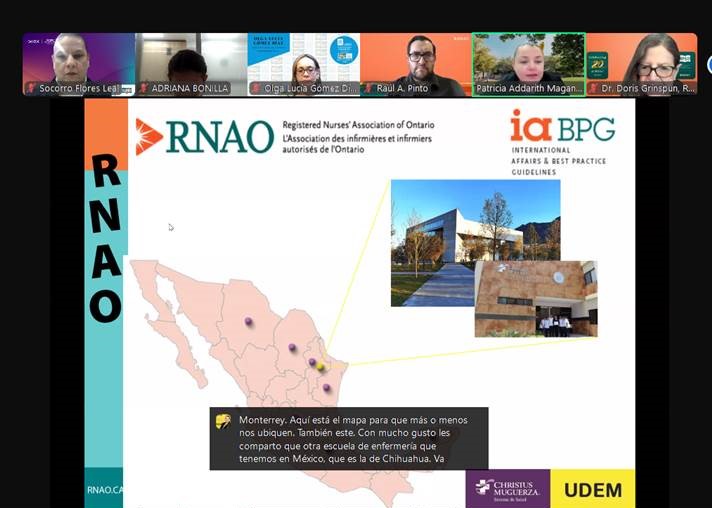This screenshot has width=712, height=508.
Task: Select Raúl A. Pinto's muted microphone icon
Action: (369, 88)
